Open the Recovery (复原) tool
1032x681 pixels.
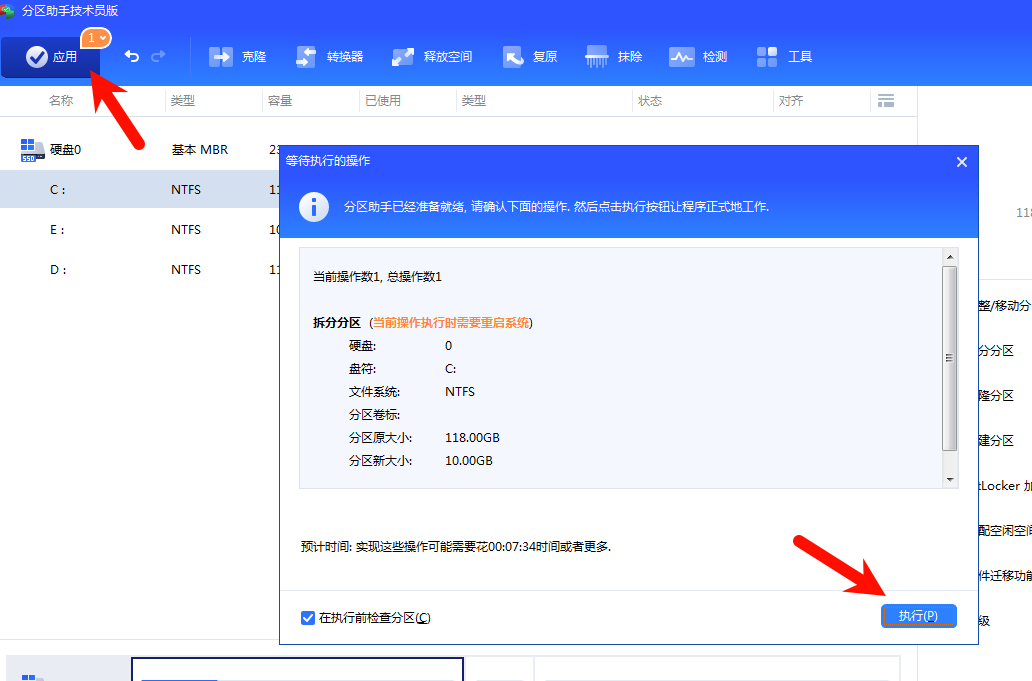(530, 57)
